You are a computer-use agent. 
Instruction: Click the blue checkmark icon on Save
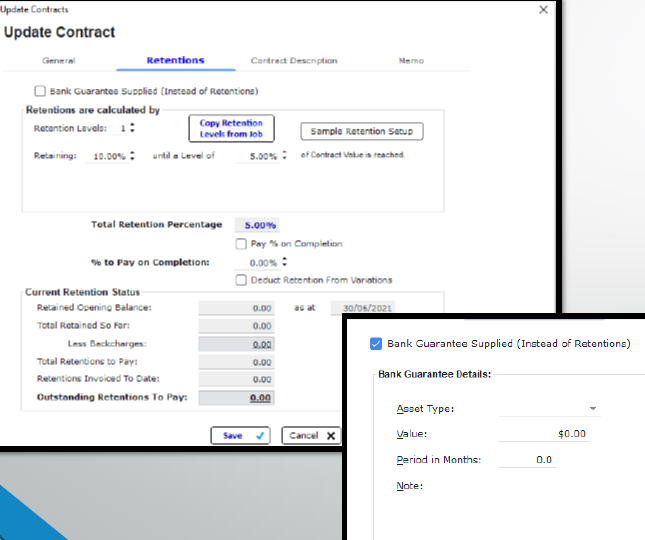(260, 436)
